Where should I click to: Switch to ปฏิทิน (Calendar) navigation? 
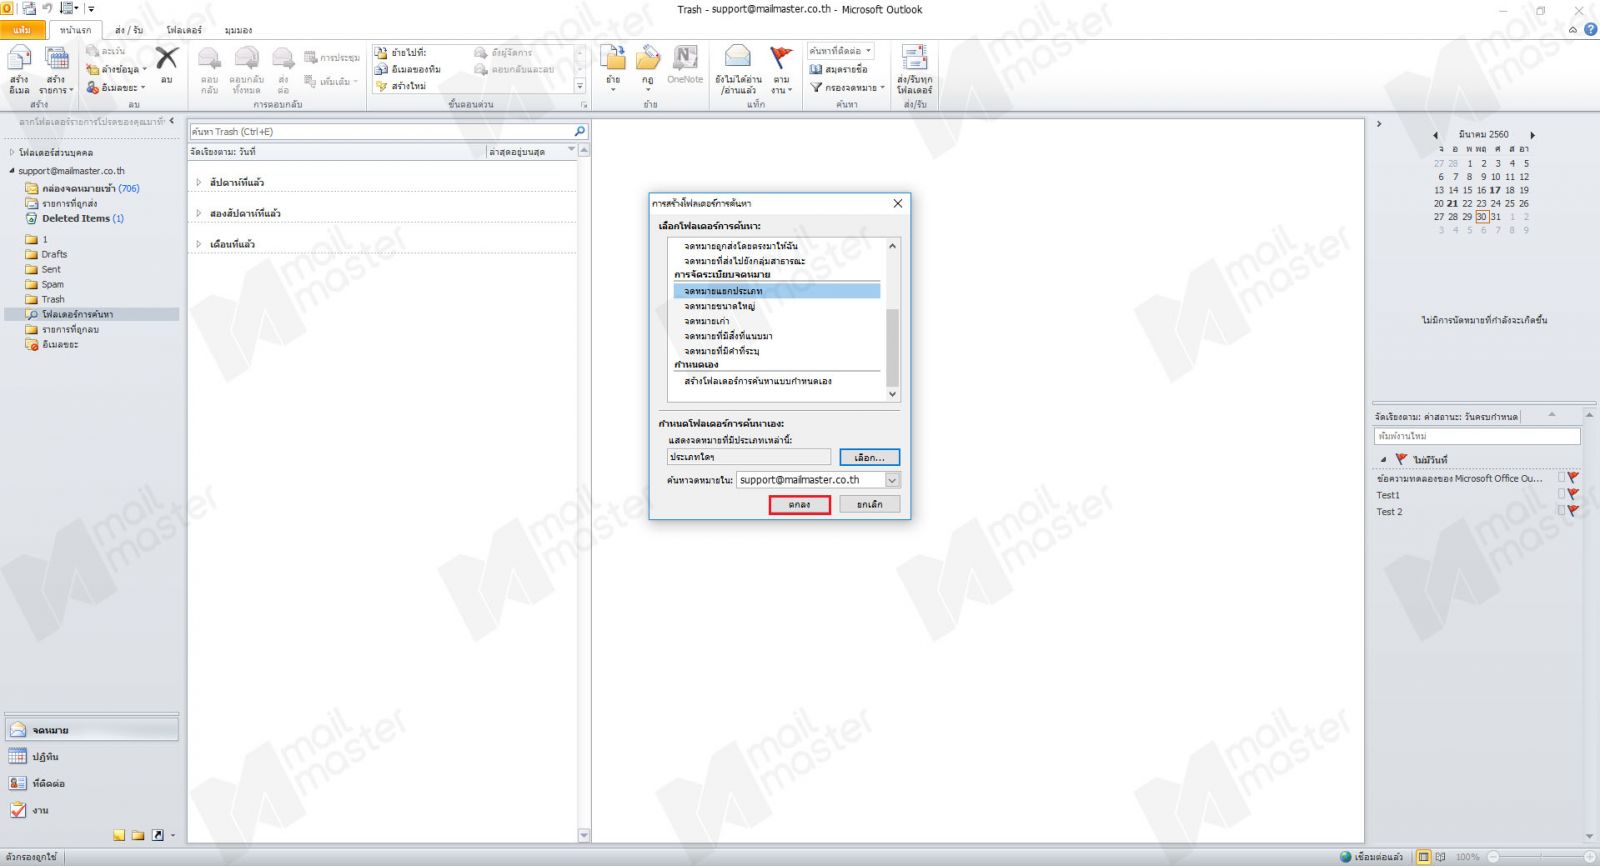click(92, 757)
